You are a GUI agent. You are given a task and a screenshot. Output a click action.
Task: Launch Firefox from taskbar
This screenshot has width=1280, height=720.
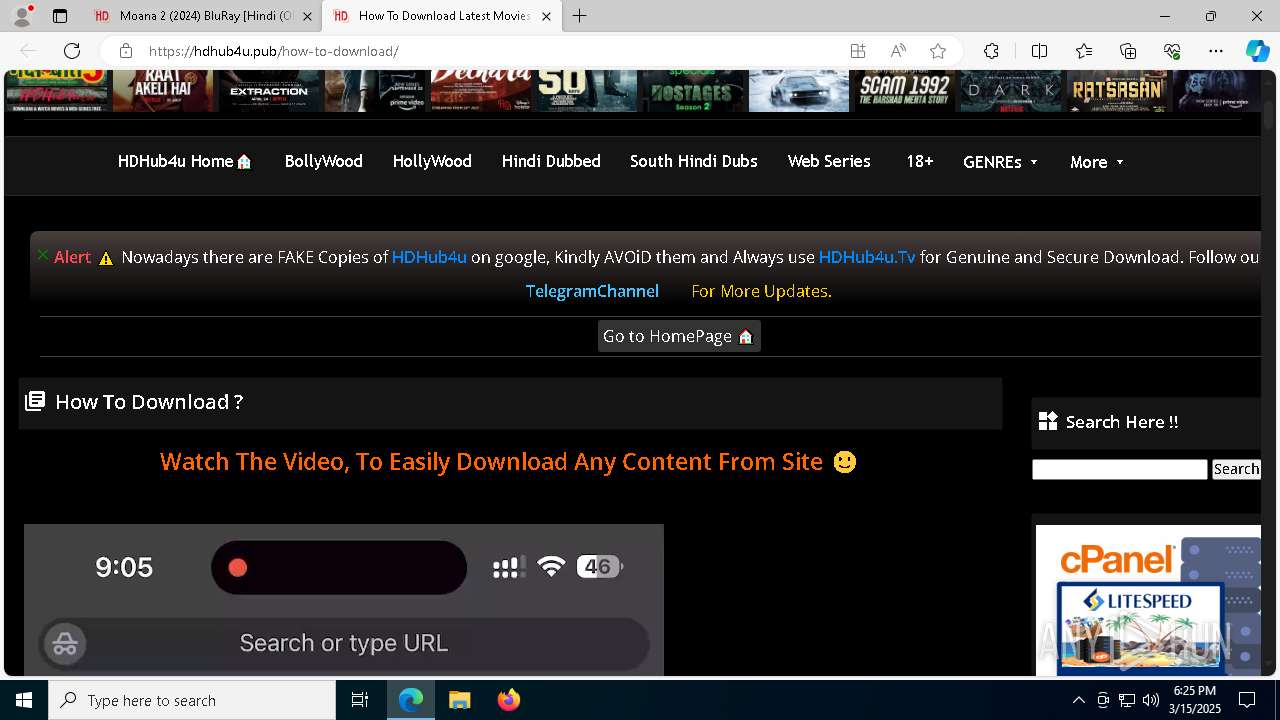(x=508, y=700)
